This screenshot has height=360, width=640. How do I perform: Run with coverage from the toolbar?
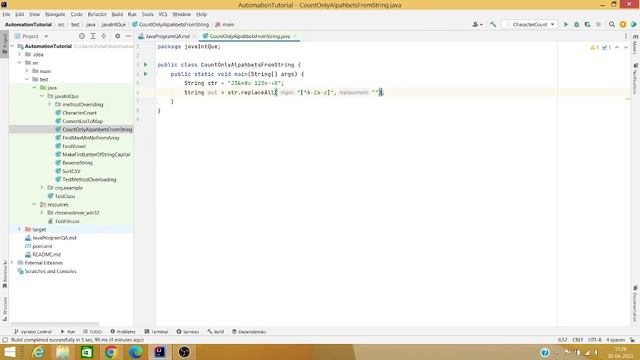click(587, 24)
